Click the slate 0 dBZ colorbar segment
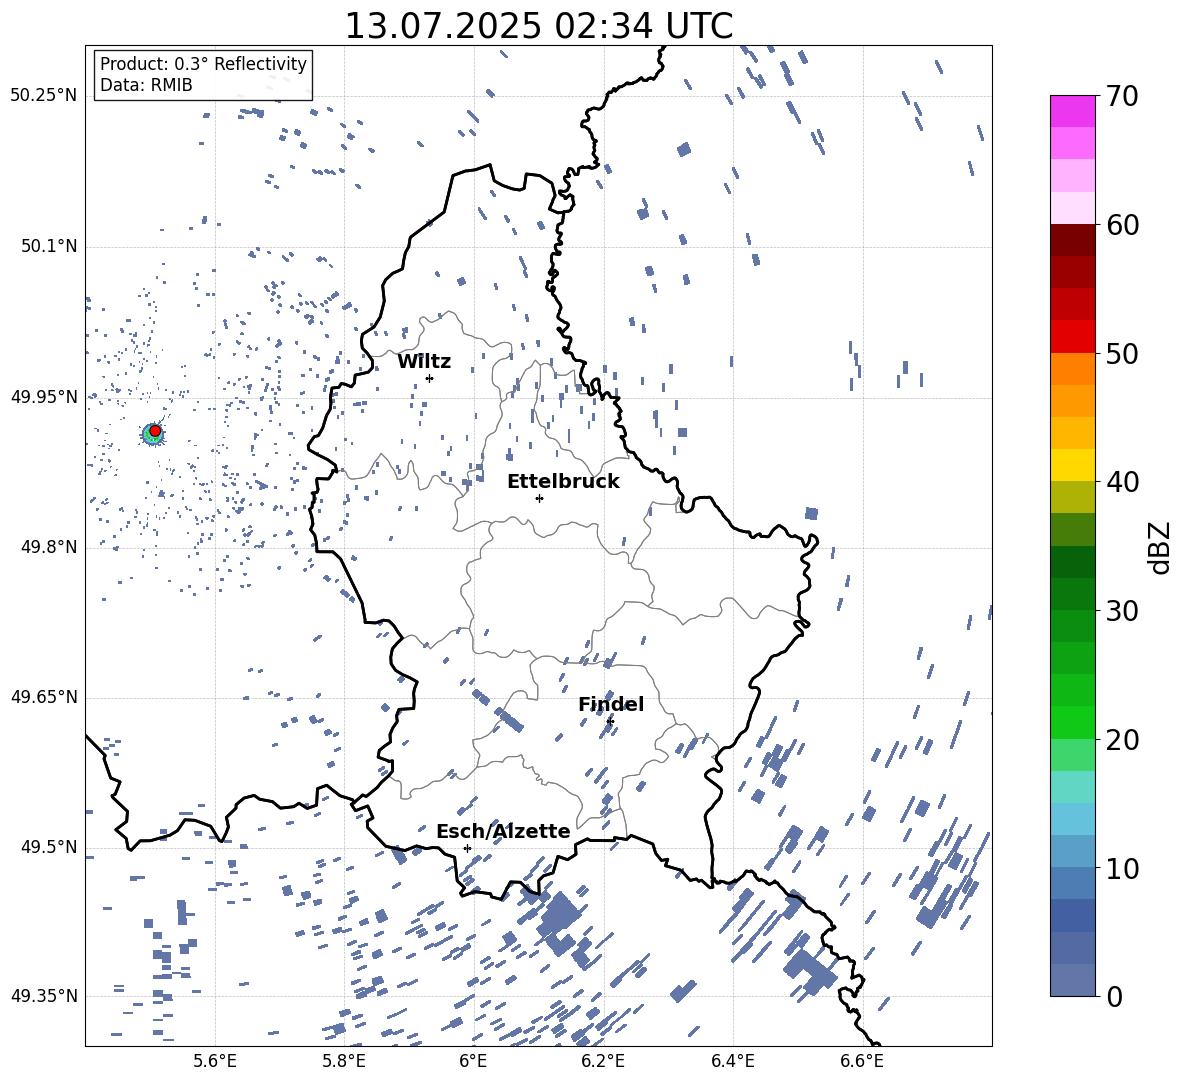The image size is (1184, 1081). (x=1073, y=980)
